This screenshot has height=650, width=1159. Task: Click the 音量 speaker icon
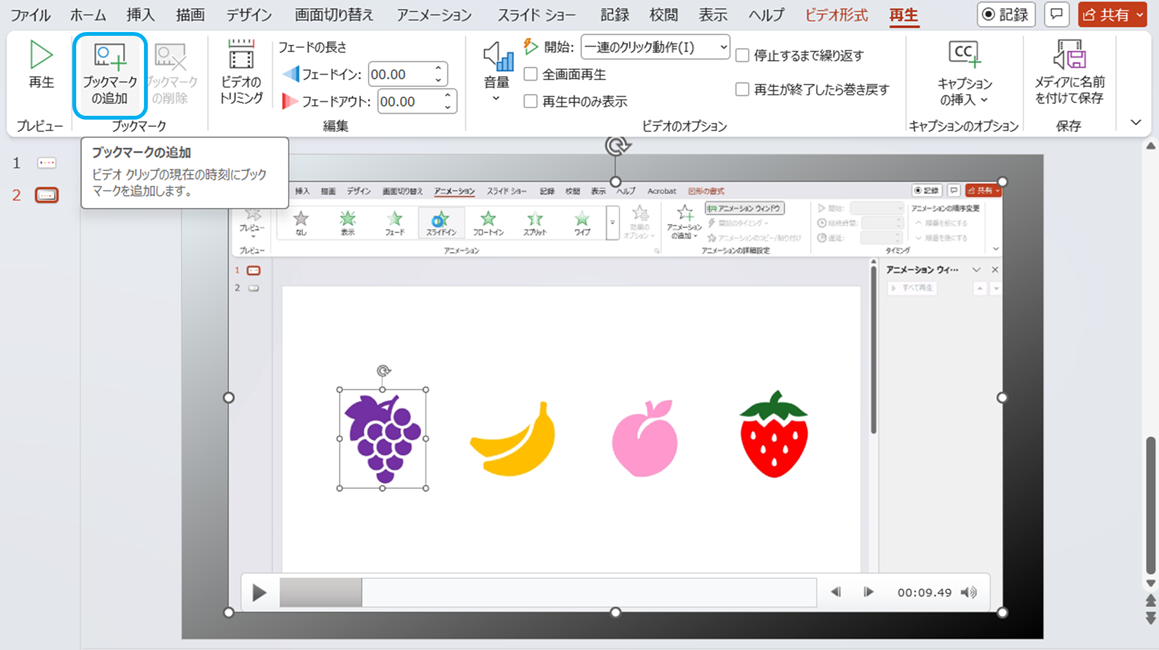(497, 58)
